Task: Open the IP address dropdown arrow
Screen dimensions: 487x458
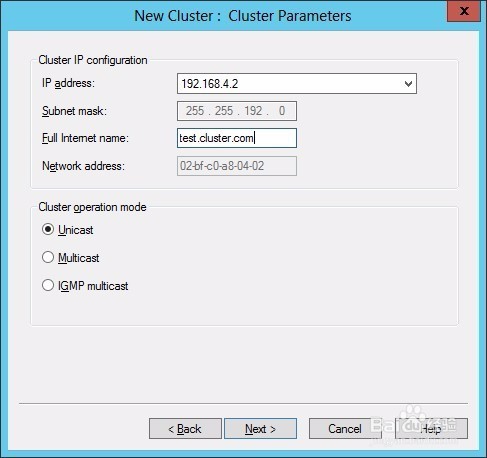Action: coord(408,84)
